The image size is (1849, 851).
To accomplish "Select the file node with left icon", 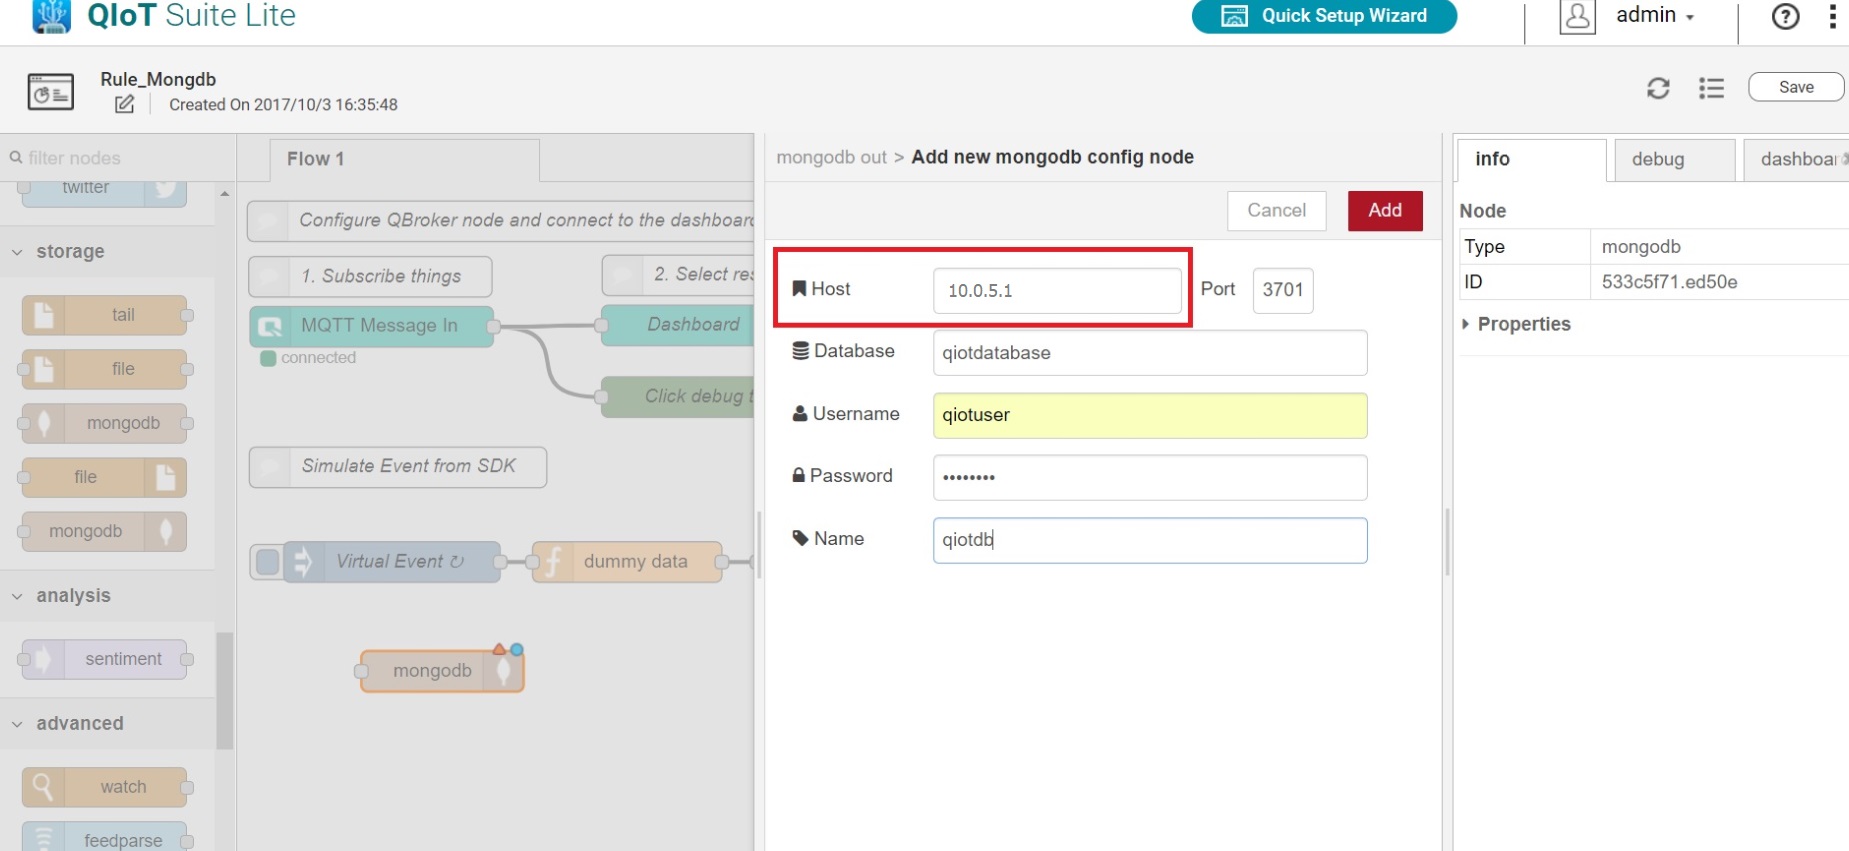I will coord(104,369).
